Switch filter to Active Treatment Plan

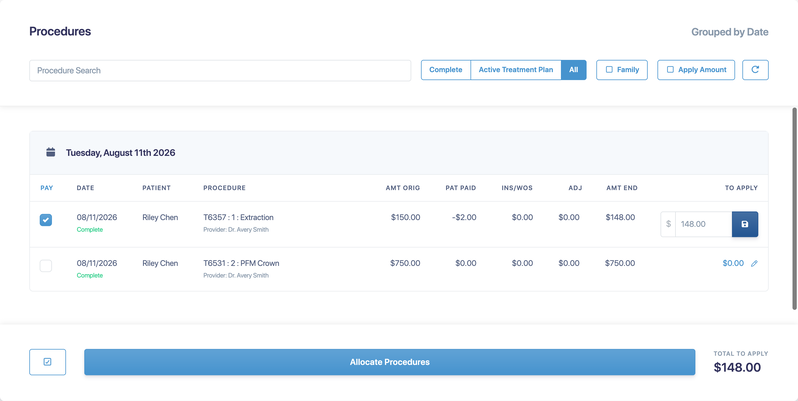point(516,70)
